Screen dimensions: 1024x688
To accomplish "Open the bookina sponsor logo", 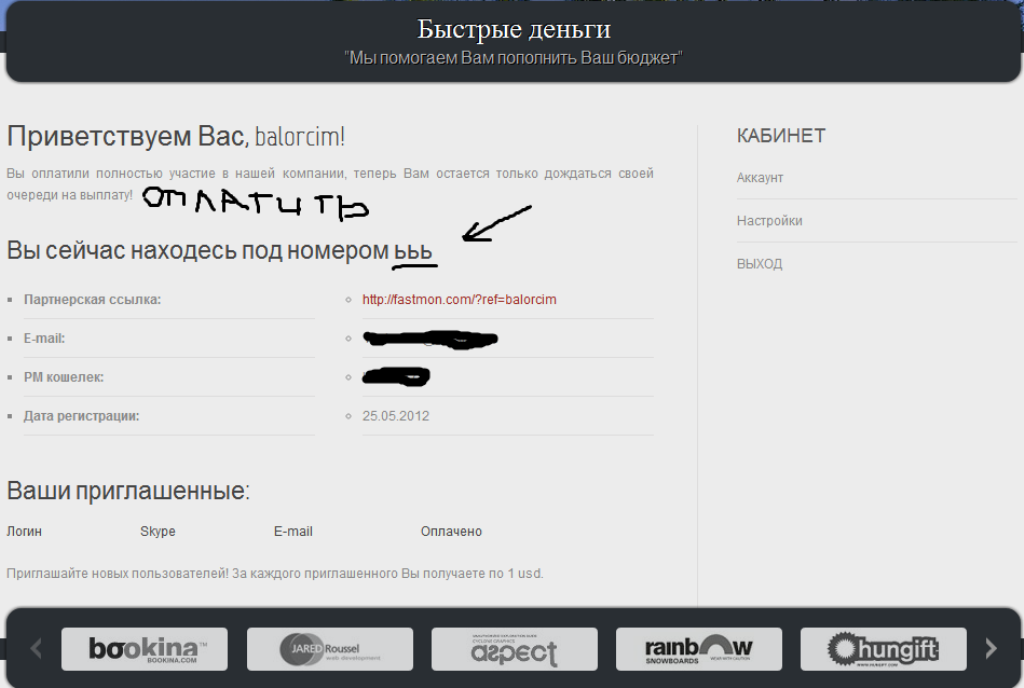I will (x=144, y=649).
